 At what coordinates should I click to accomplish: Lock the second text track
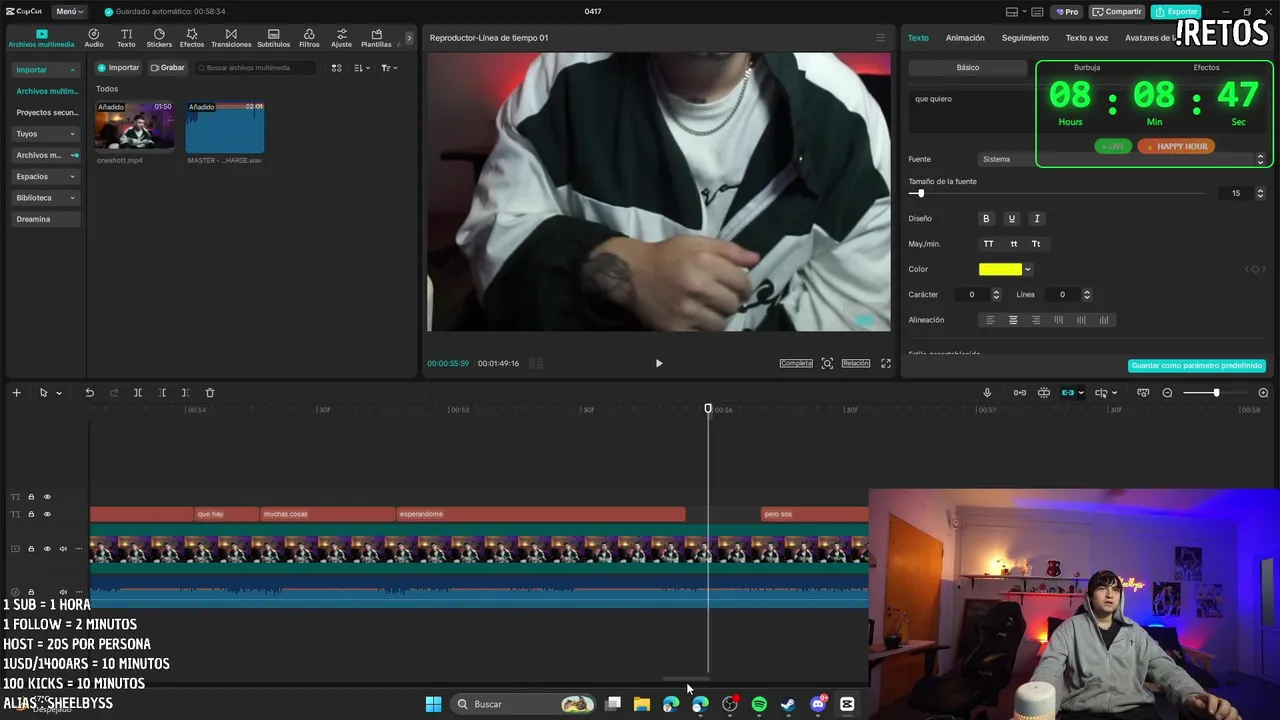(31, 514)
